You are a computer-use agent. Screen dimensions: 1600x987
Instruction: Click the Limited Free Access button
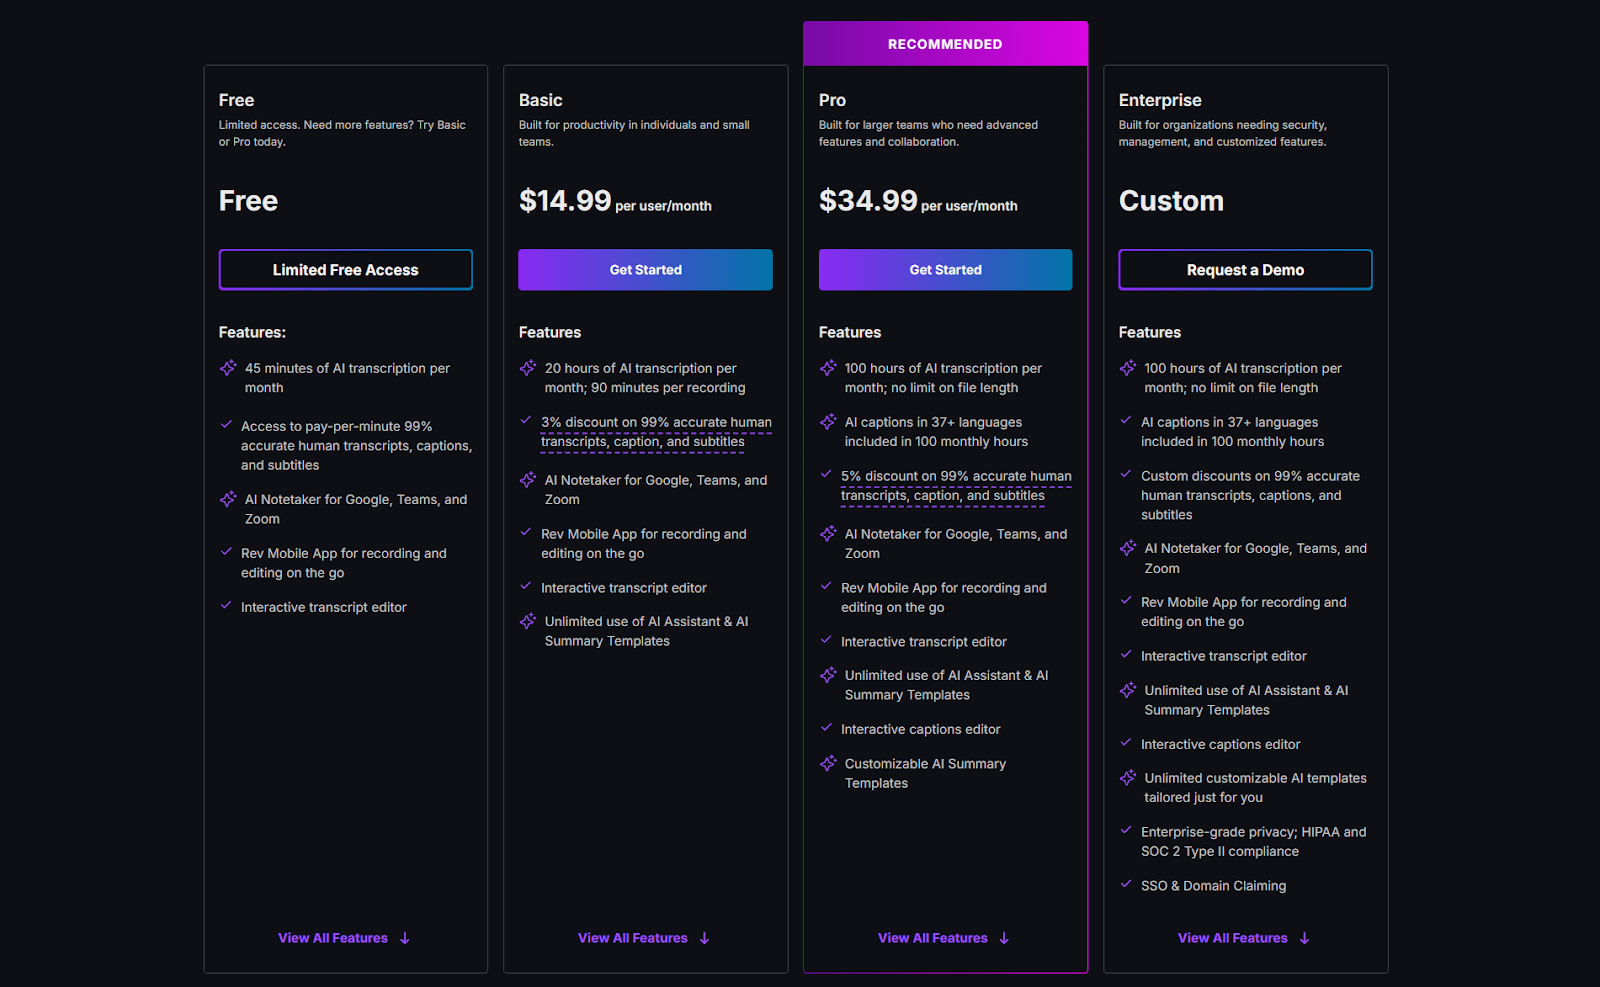[x=345, y=270]
